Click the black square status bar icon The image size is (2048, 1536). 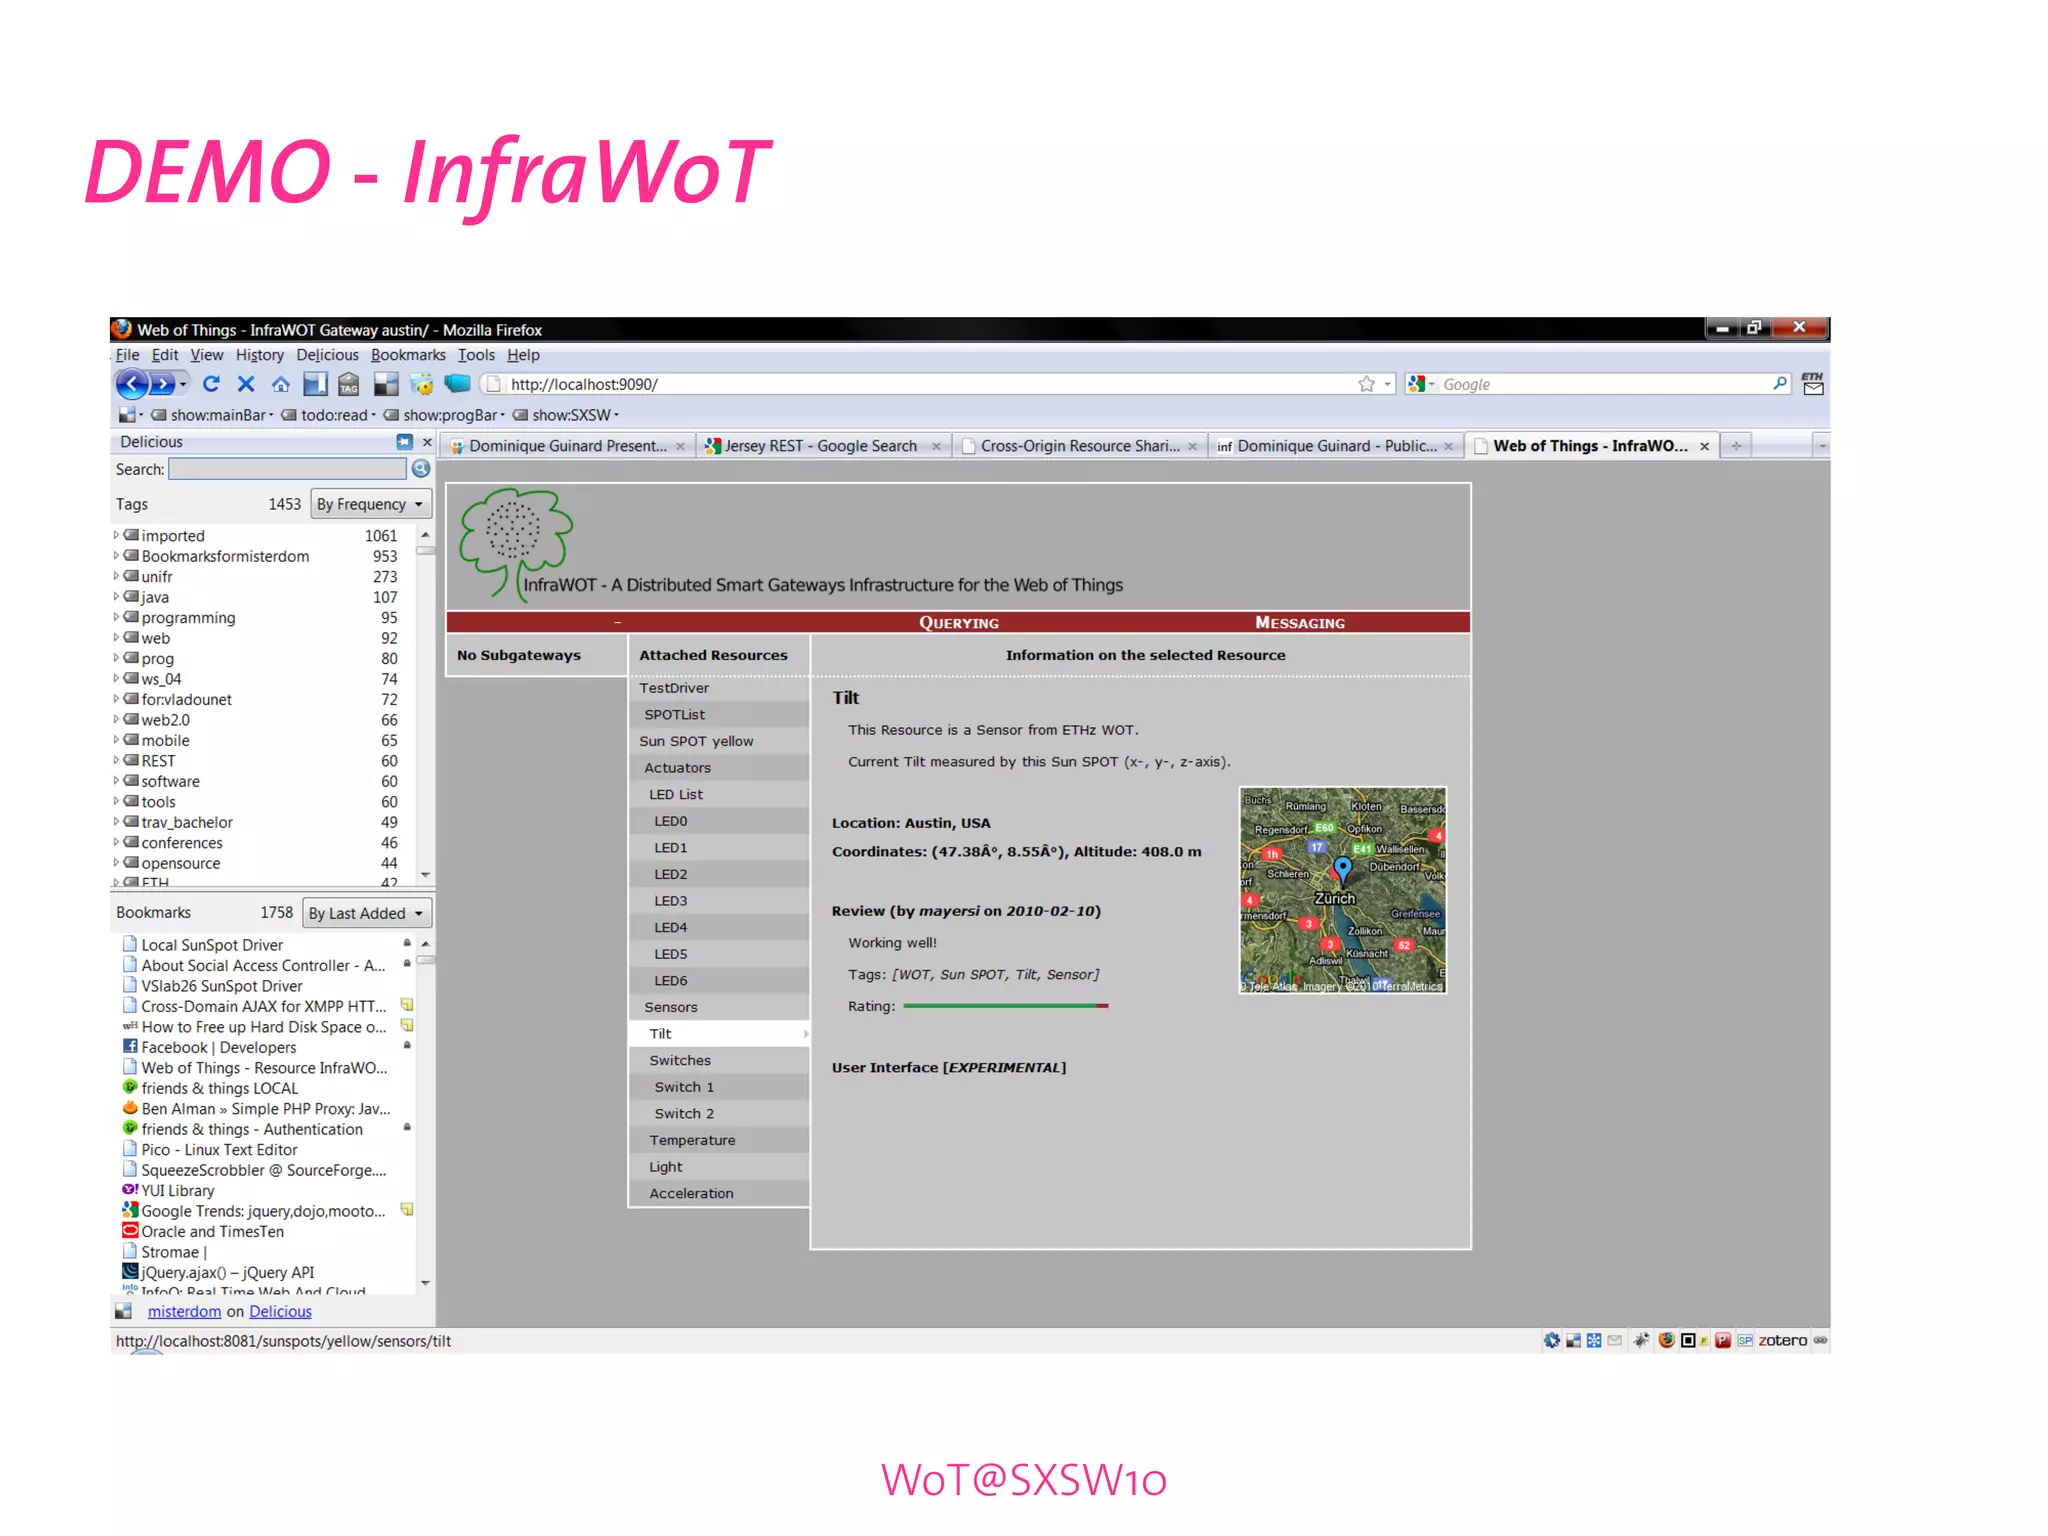[x=1688, y=1340]
